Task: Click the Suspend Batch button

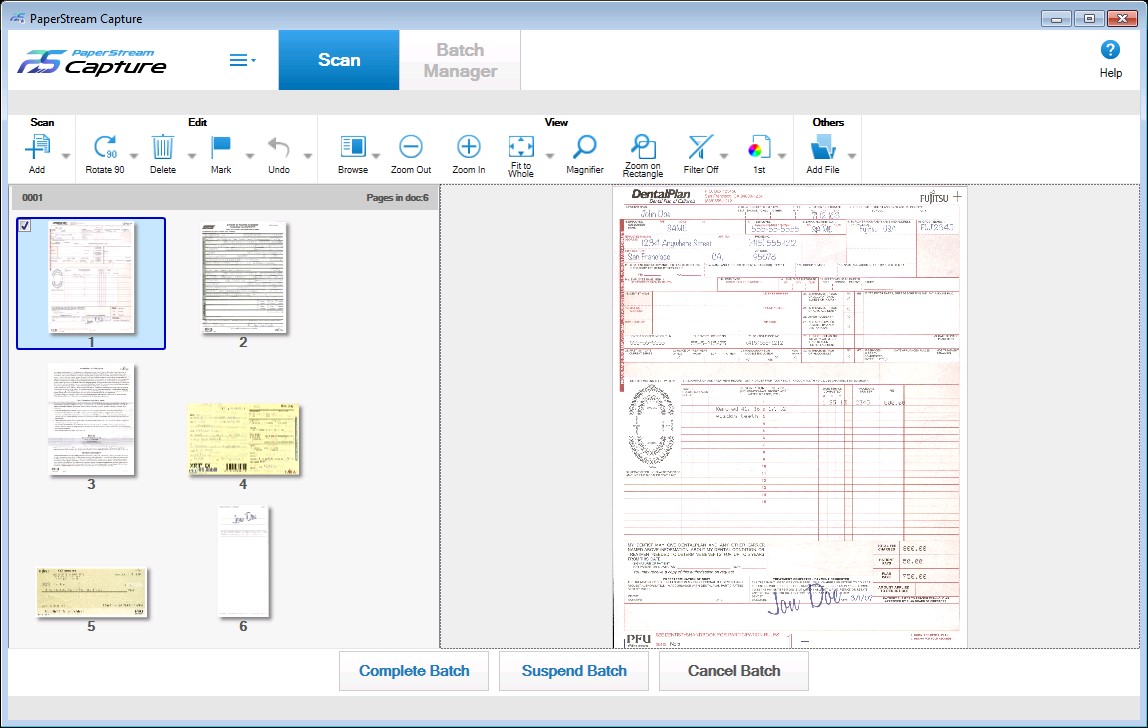Action: pos(574,671)
